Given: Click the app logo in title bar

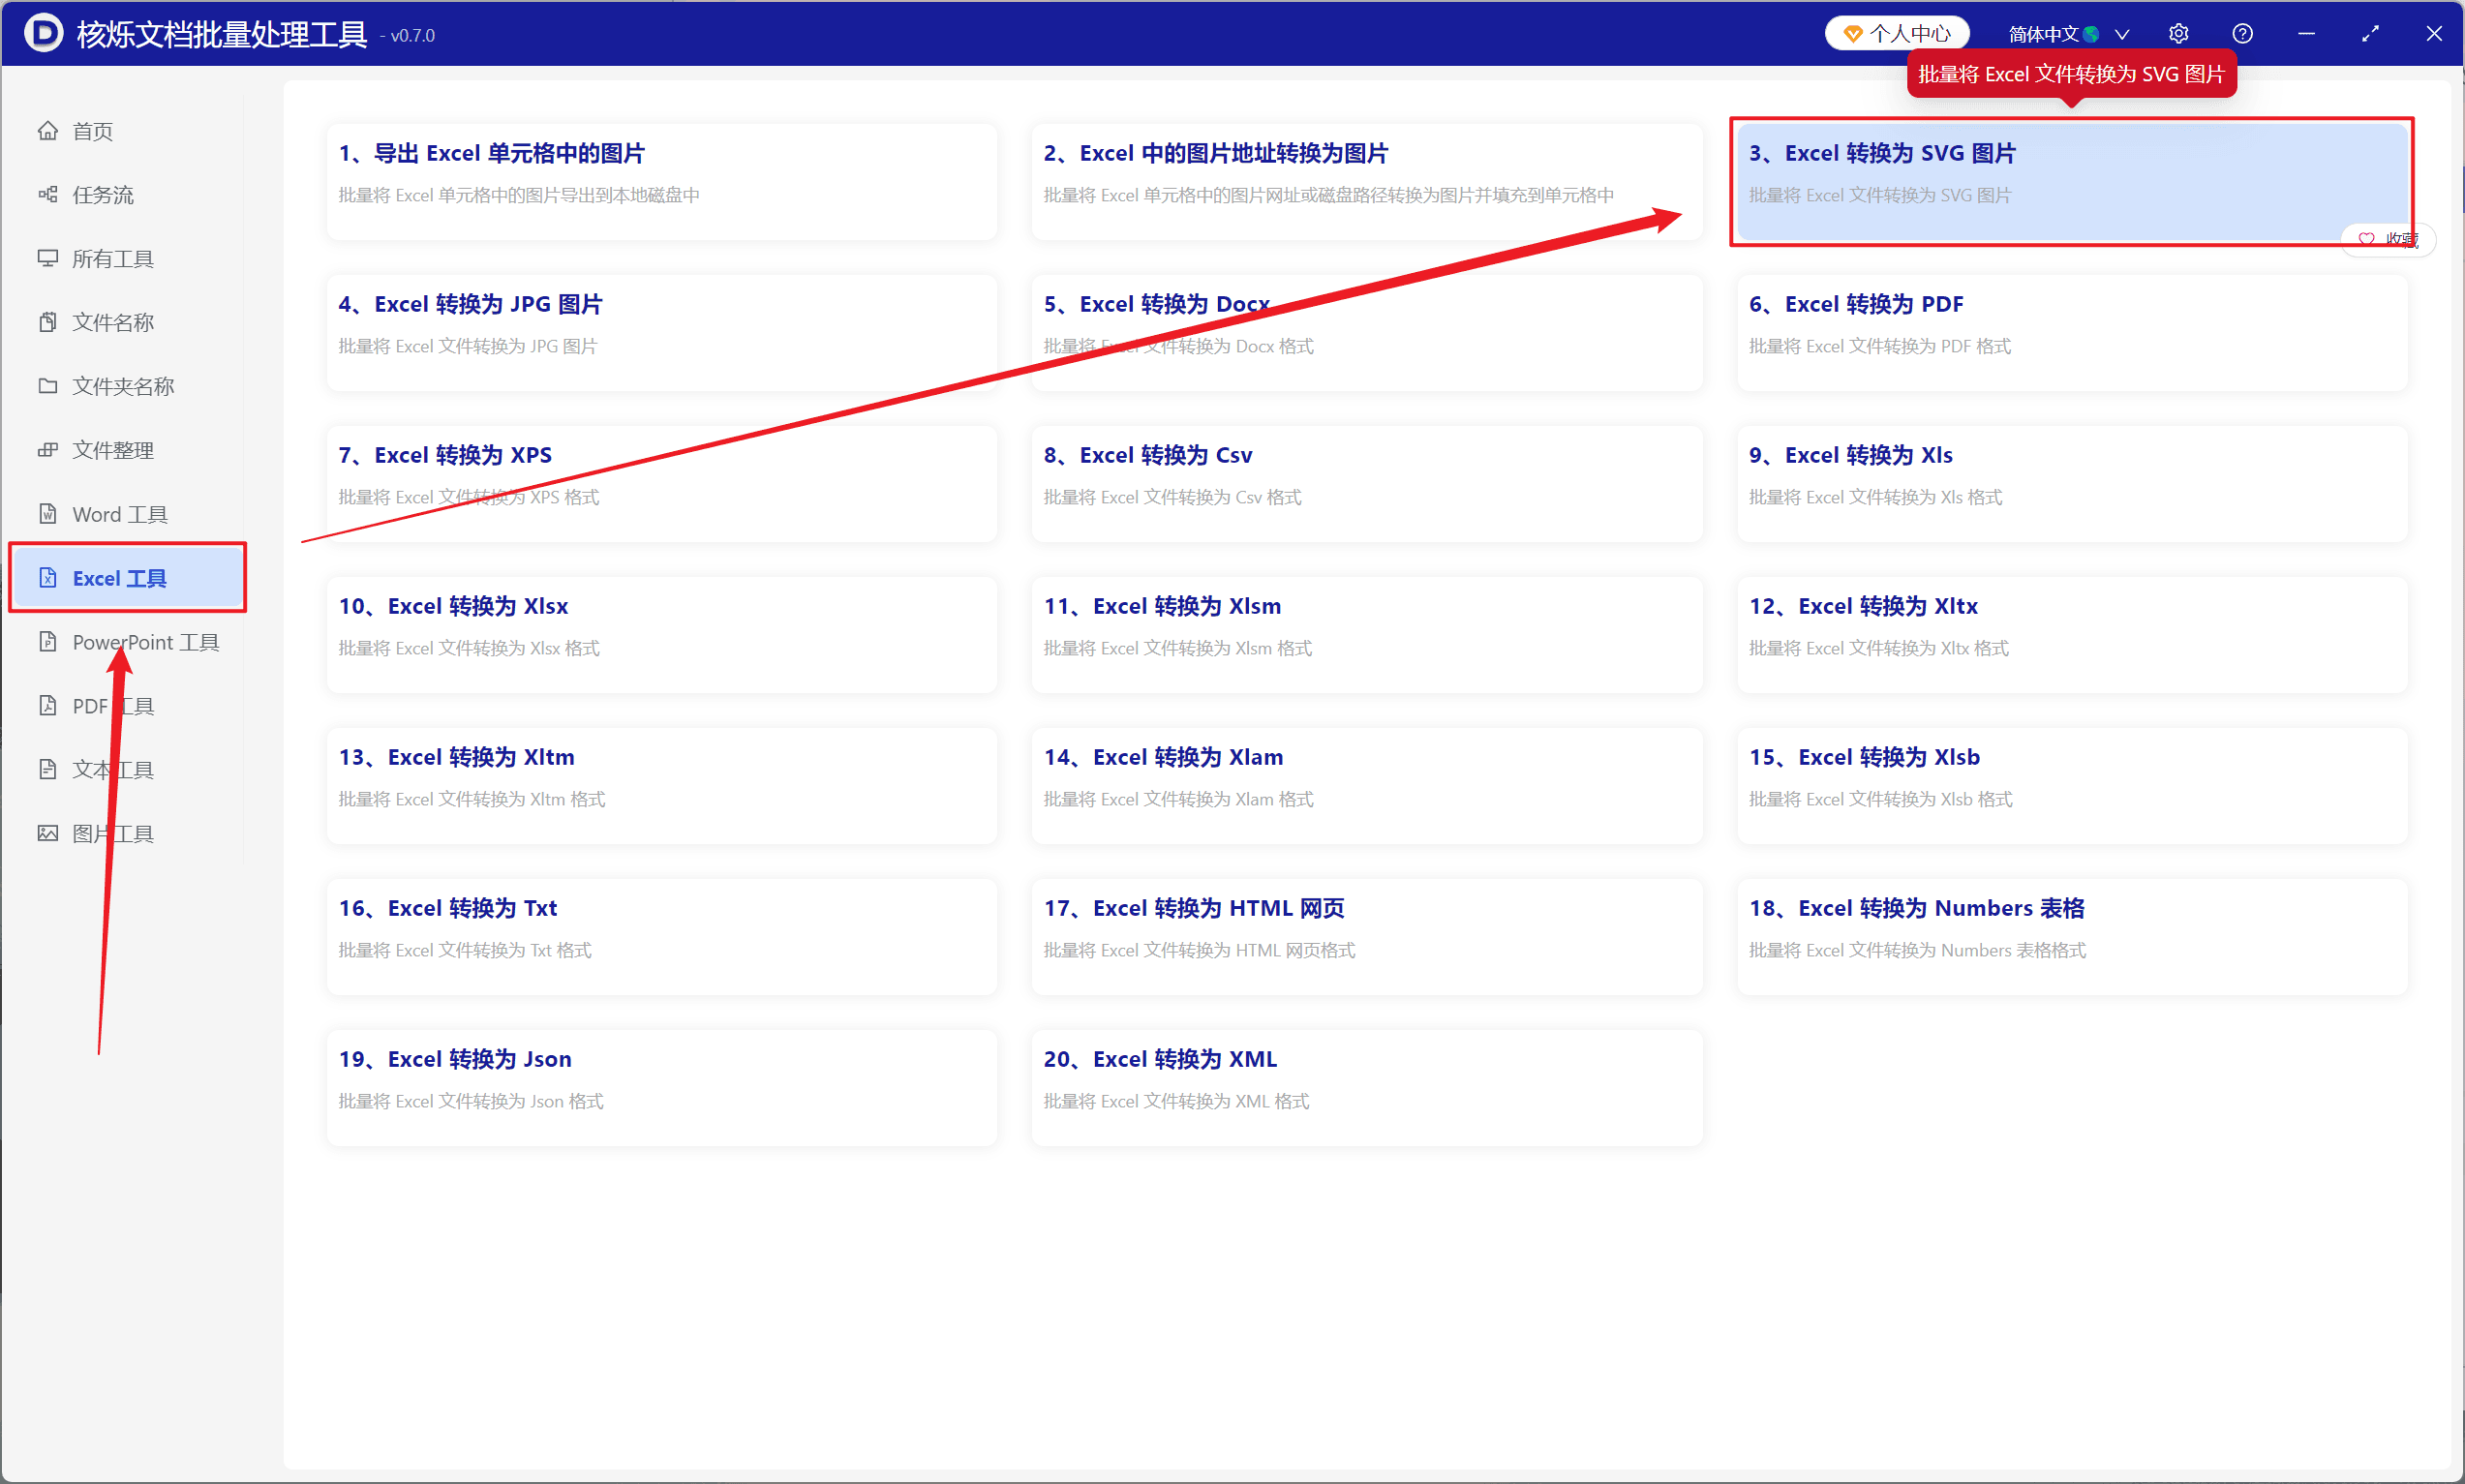Looking at the screenshot, I should 43,33.
